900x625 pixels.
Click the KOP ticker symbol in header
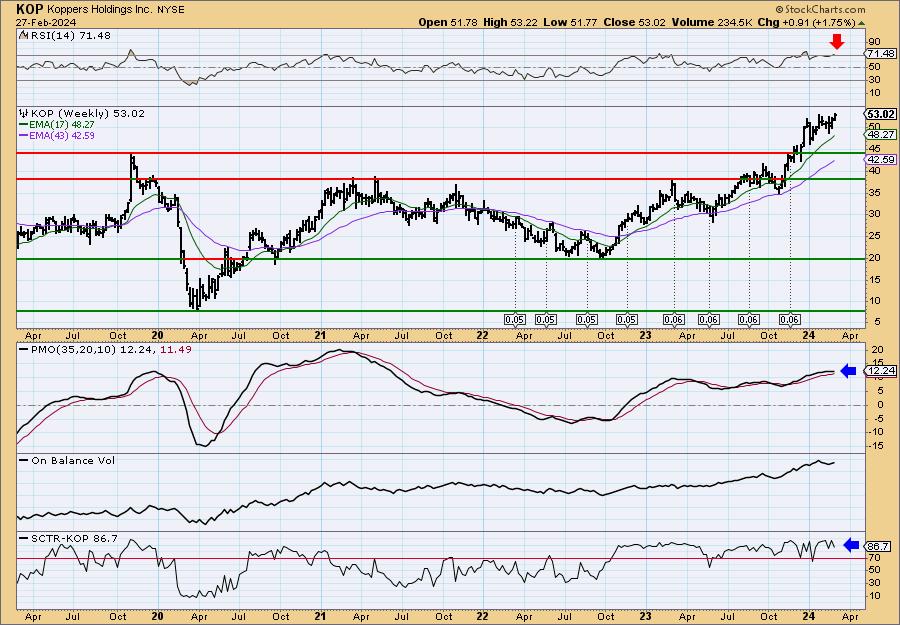pos(29,9)
